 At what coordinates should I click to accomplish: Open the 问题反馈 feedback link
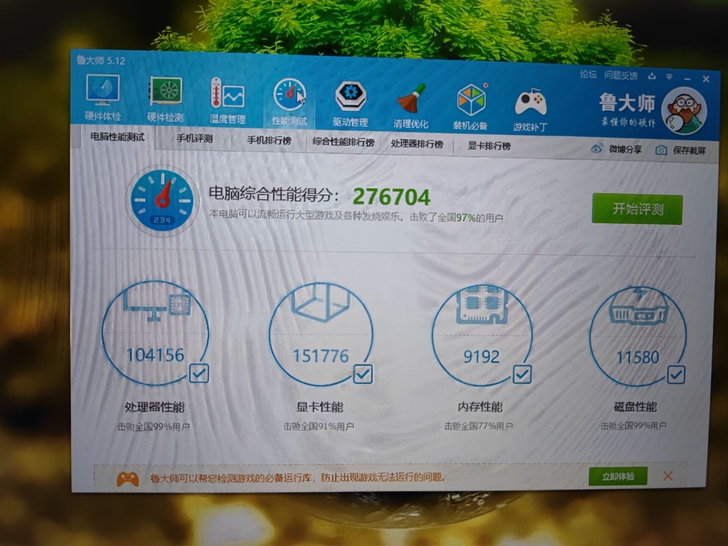pos(621,75)
